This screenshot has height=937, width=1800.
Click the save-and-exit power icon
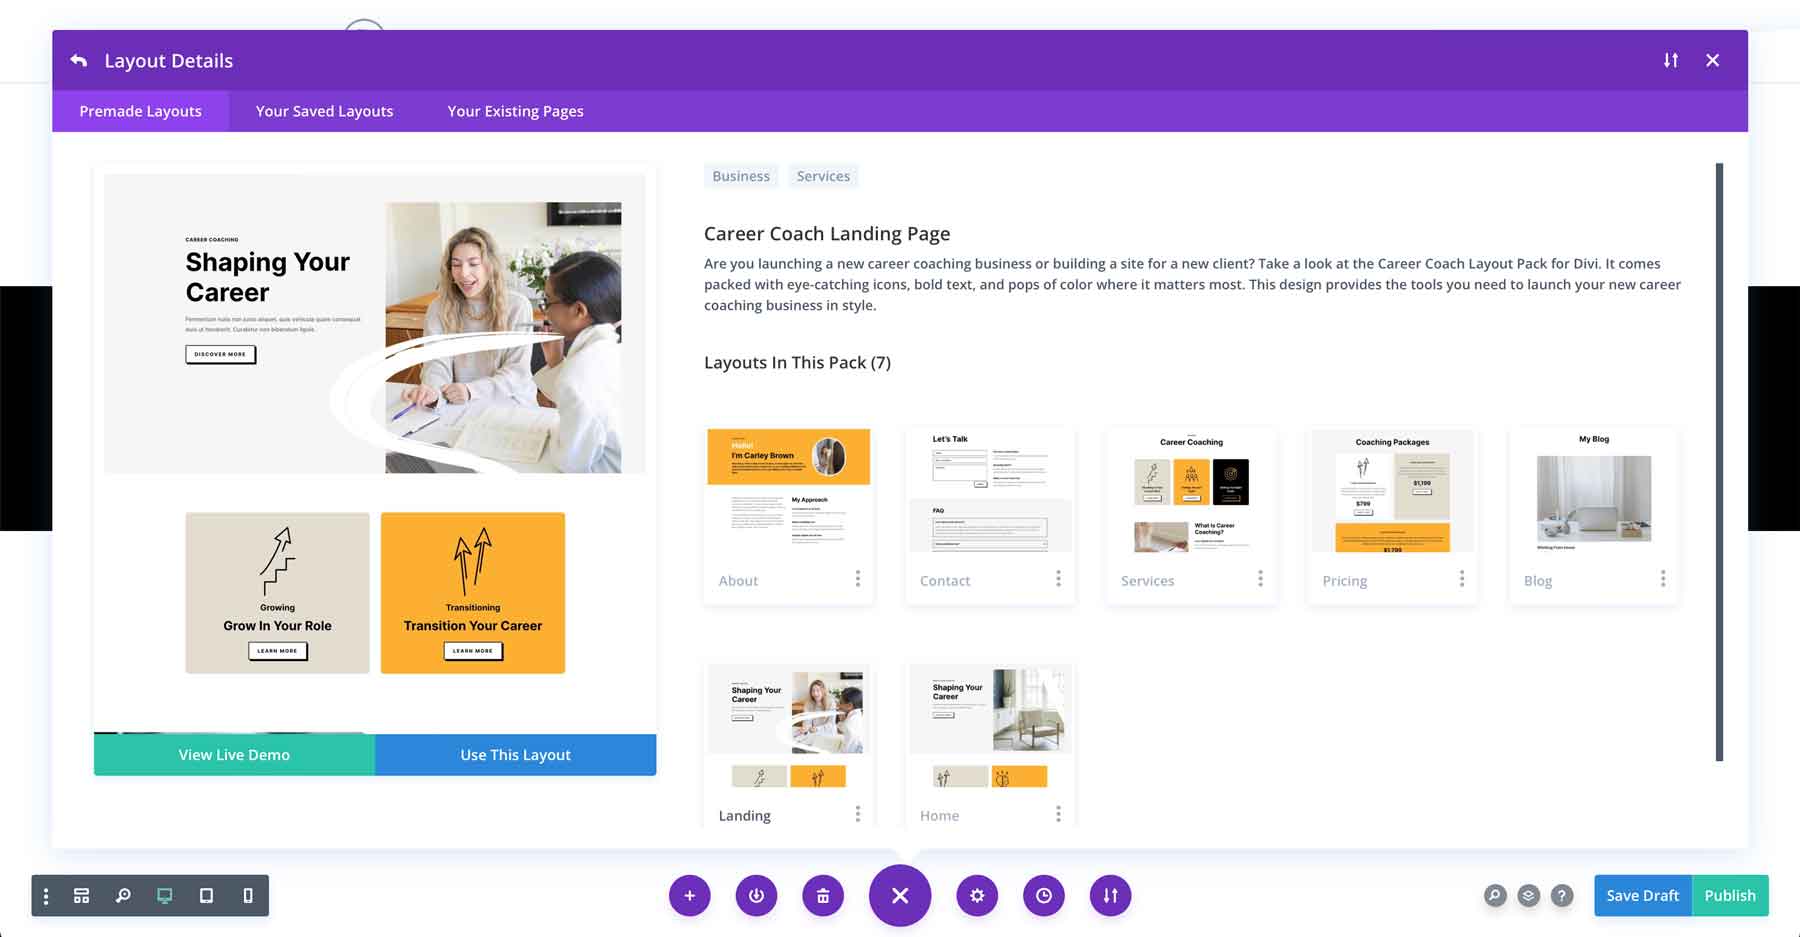pos(756,895)
